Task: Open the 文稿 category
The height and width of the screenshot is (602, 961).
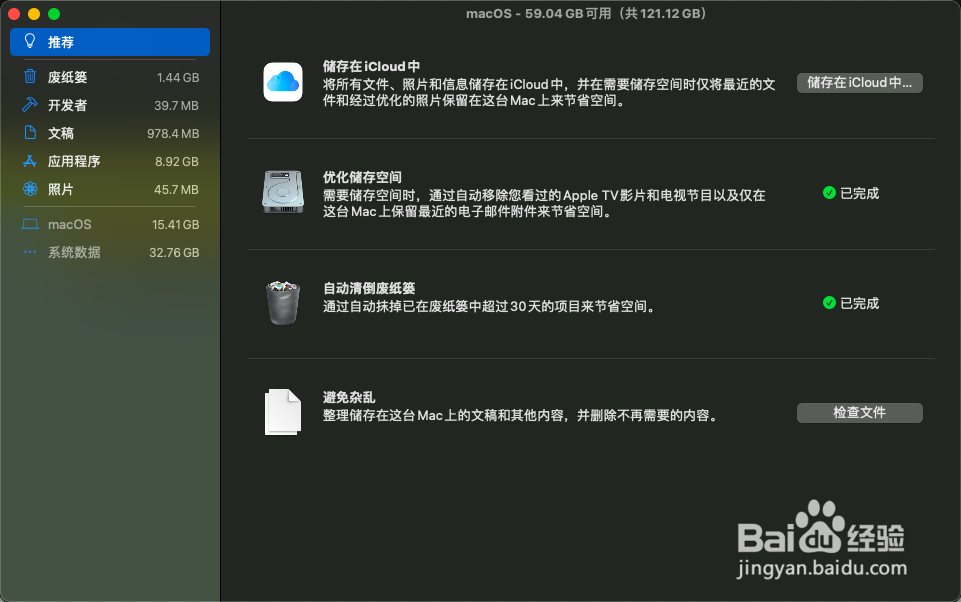Action: click(x=110, y=134)
